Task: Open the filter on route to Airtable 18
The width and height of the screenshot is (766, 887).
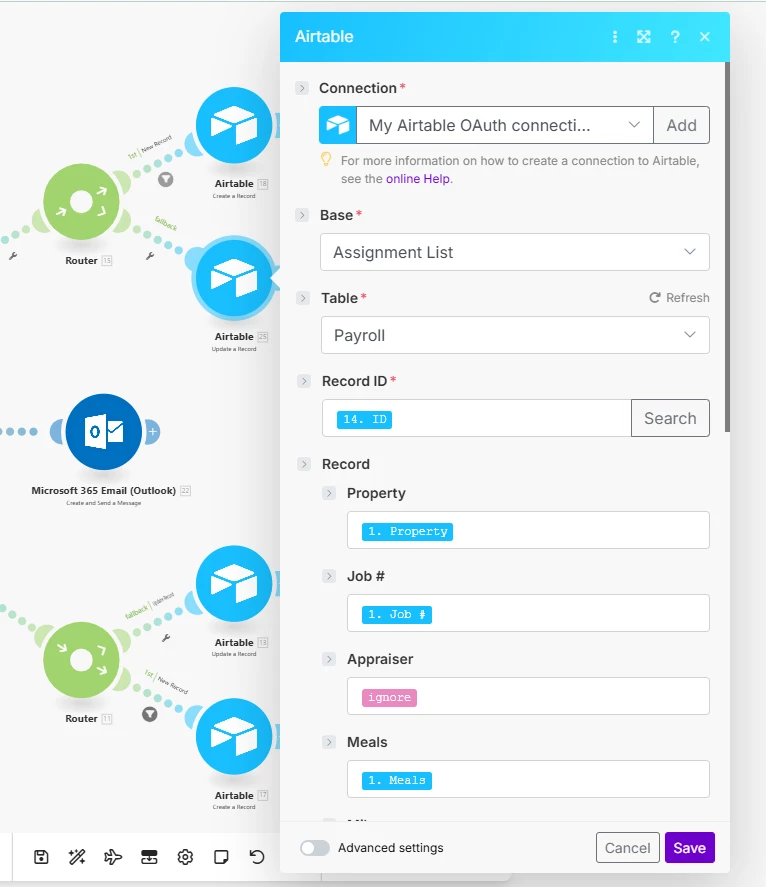Action: click(x=165, y=179)
